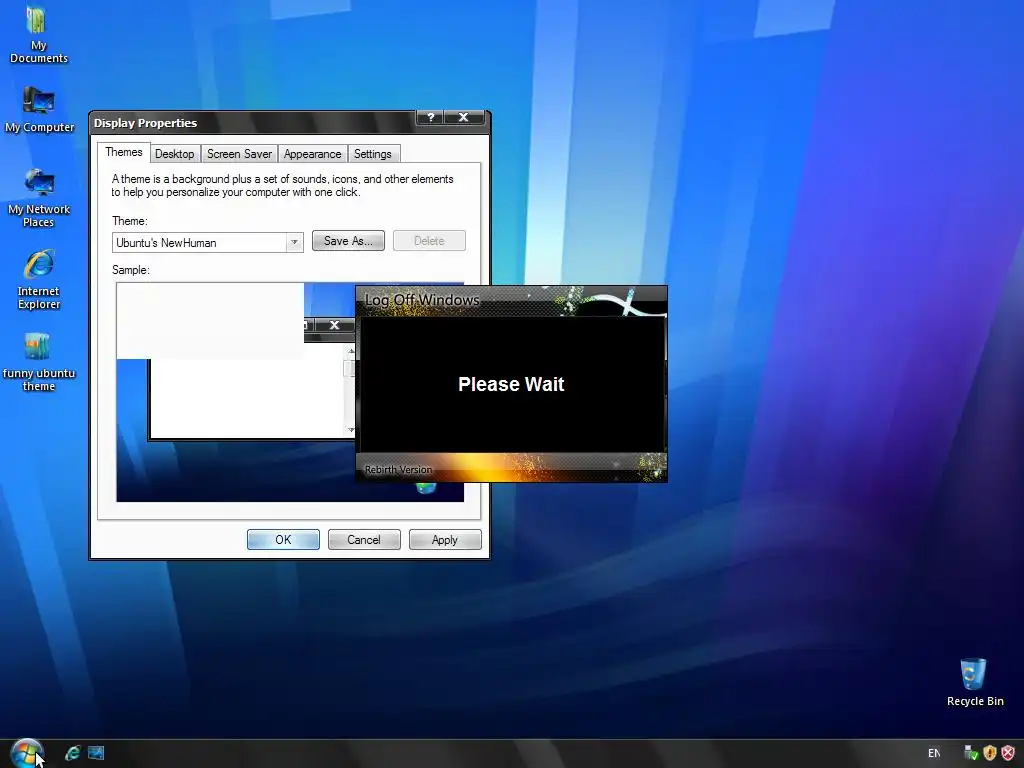Click the Delete theme button
This screenshot has width=1024, height=768.
(x=429, y=241)
